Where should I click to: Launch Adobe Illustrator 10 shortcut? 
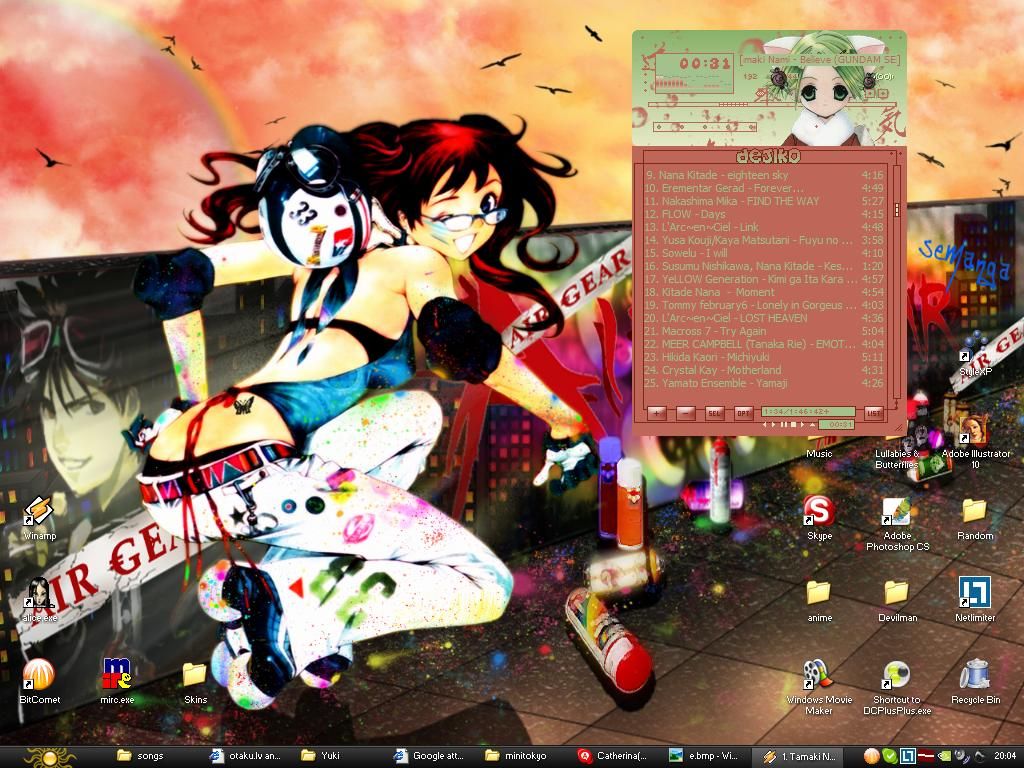[x=975, y=441]
